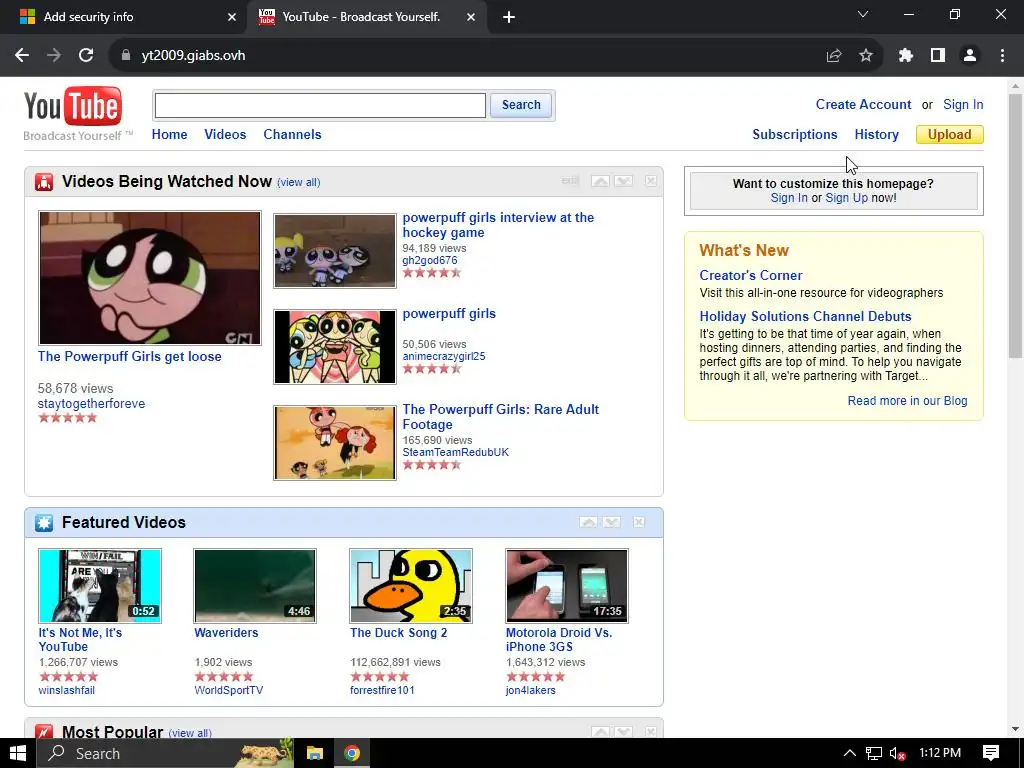Open the Extensions puzzle icon
Screen dimensions: 1024x768
(x=906, y=56)
